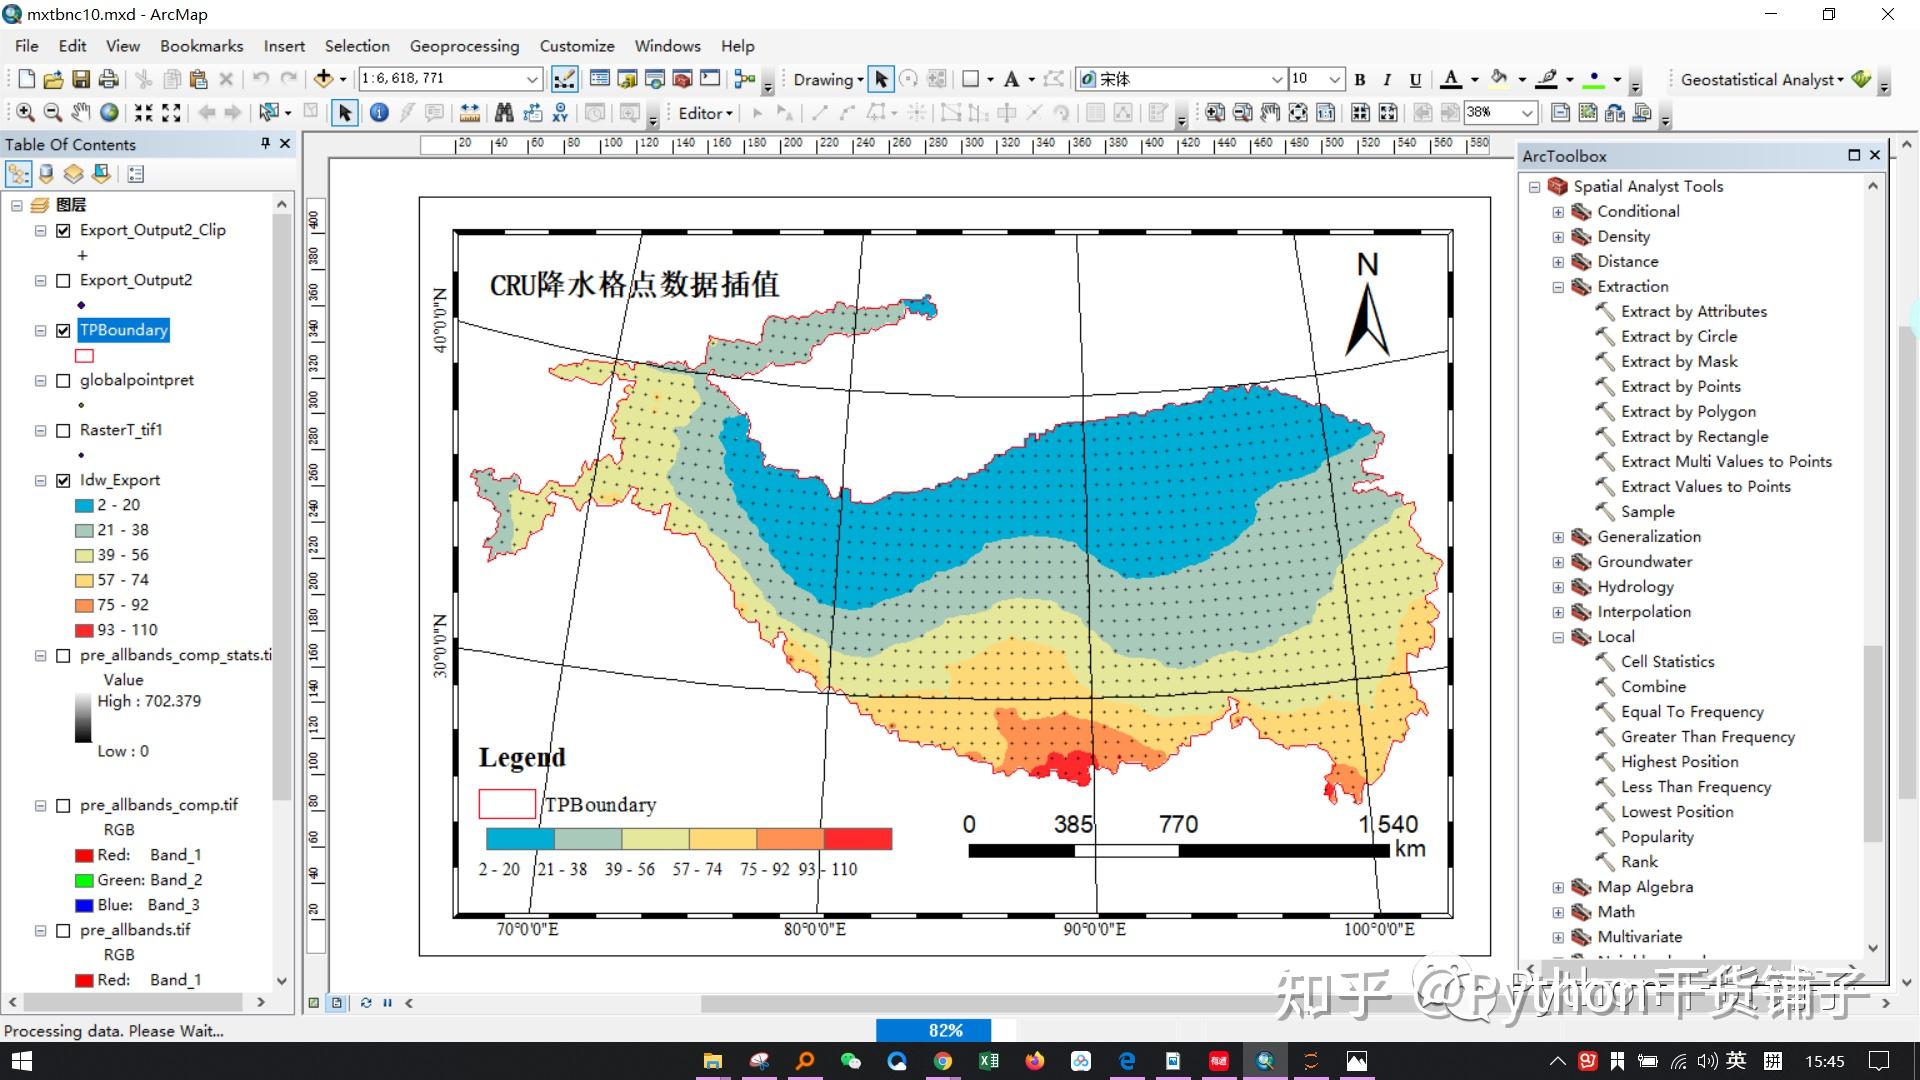Activate the Zoom In tool
1920x1080 pixels.
pyautogui.click(x=23, y=112)
